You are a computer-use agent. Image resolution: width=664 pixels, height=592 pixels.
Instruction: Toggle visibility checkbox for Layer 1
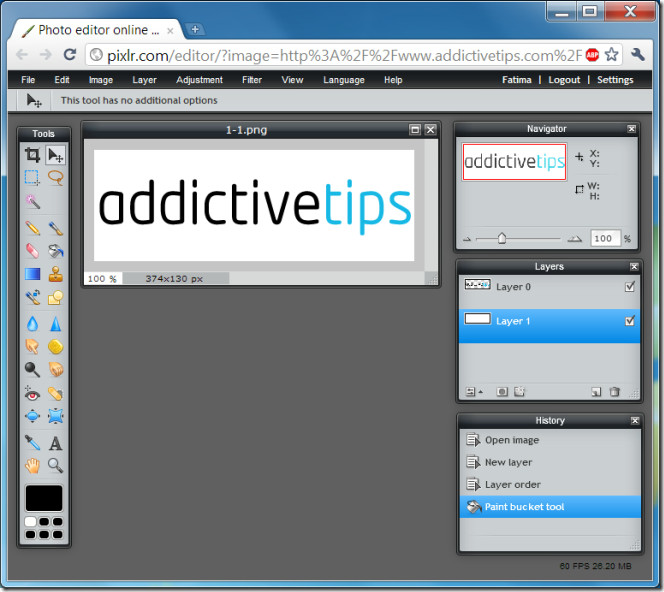pyautogui.click(x=630, y=321)
